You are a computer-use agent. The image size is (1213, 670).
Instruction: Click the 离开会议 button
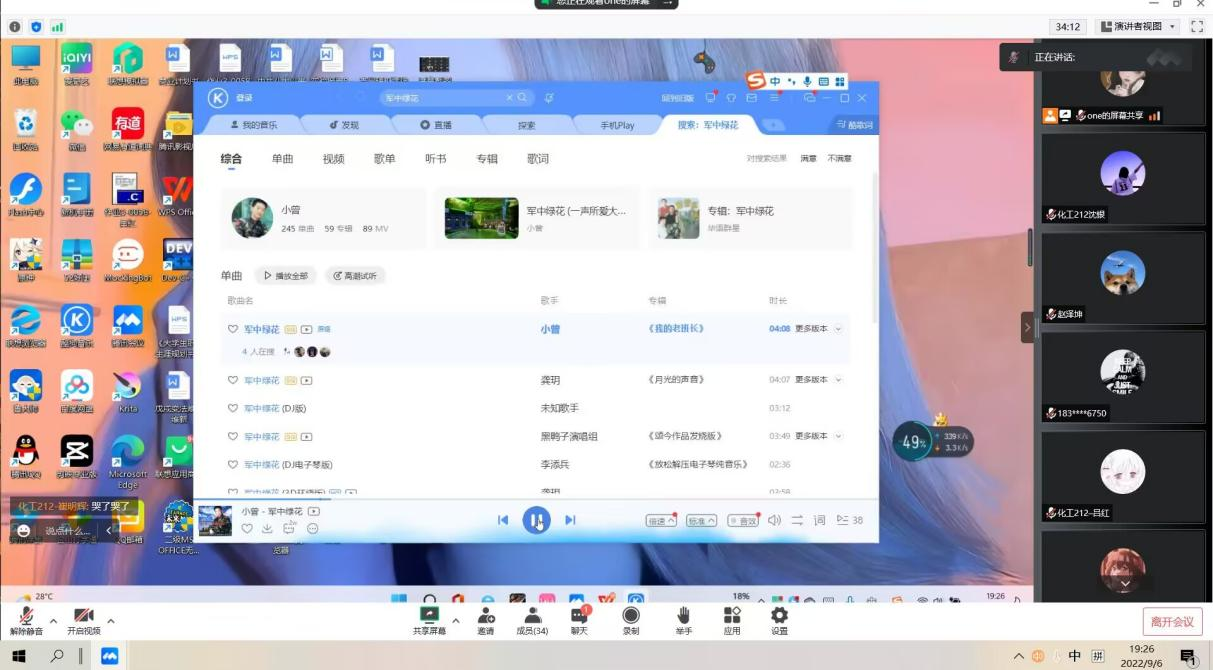coord(1172,622)
